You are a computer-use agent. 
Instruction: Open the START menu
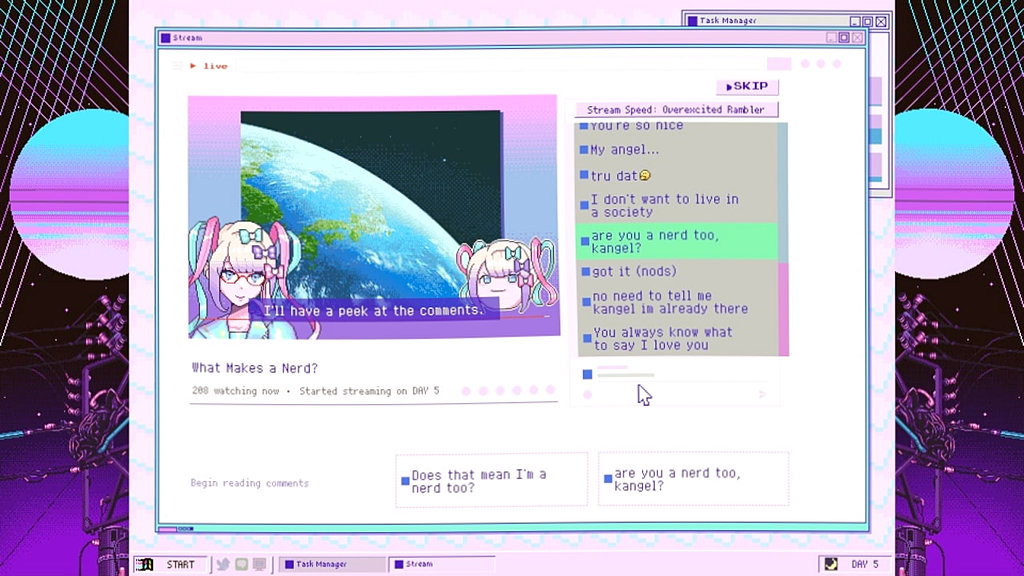(170, 564)
